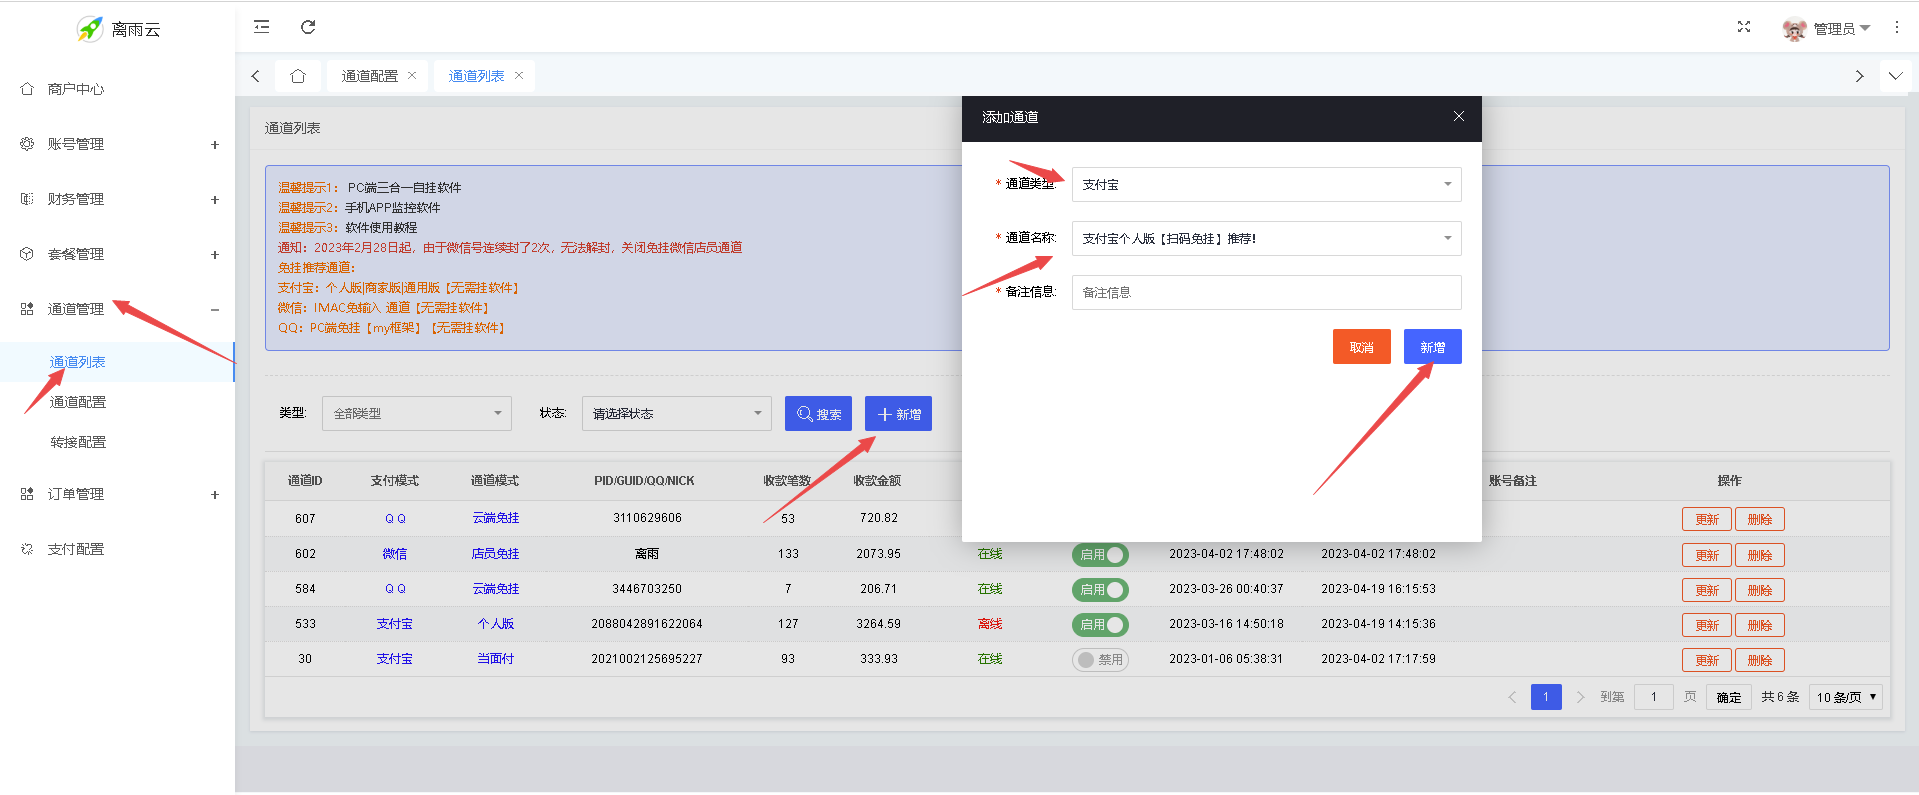Click the 套餐管理 sidebar icon
Screen dimensions: 1919x795
point(27,254)
